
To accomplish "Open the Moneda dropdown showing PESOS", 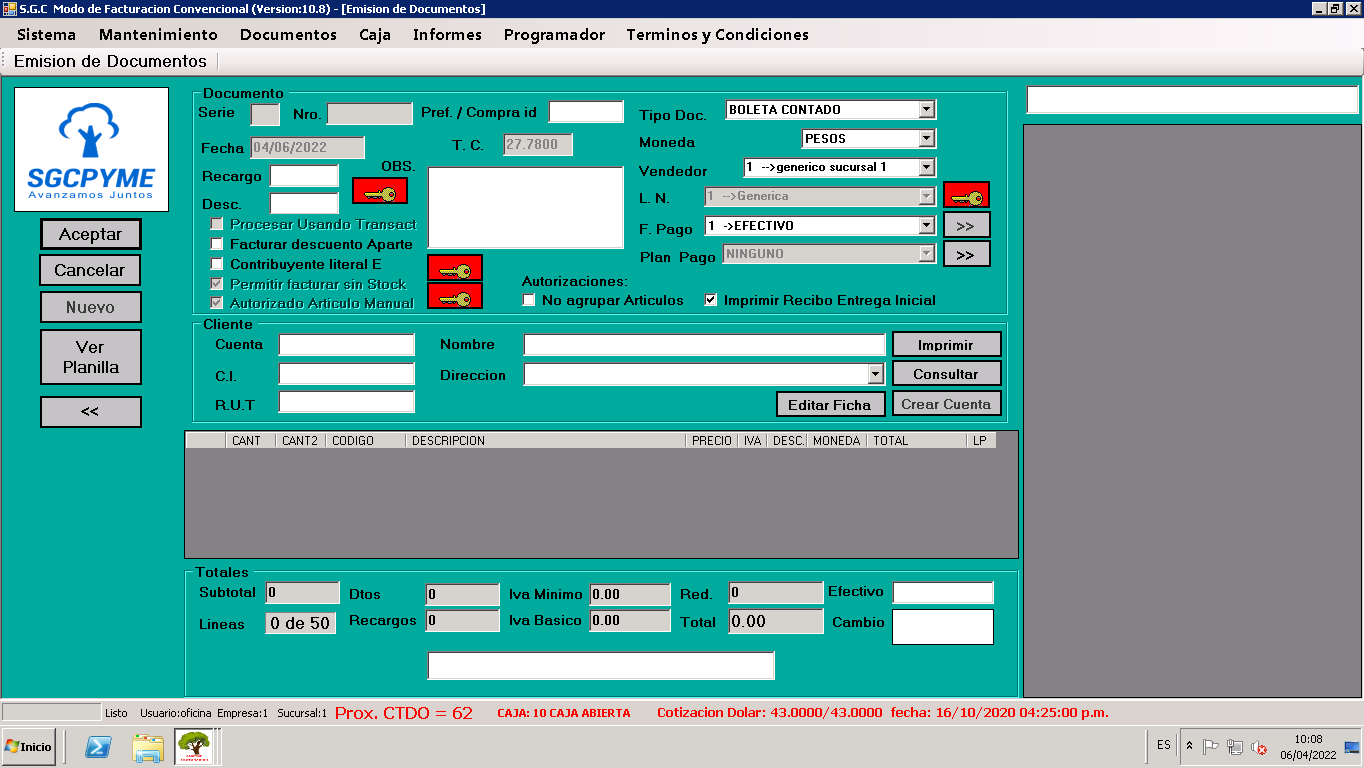I will pyautogui.click(x=926, y=138).
